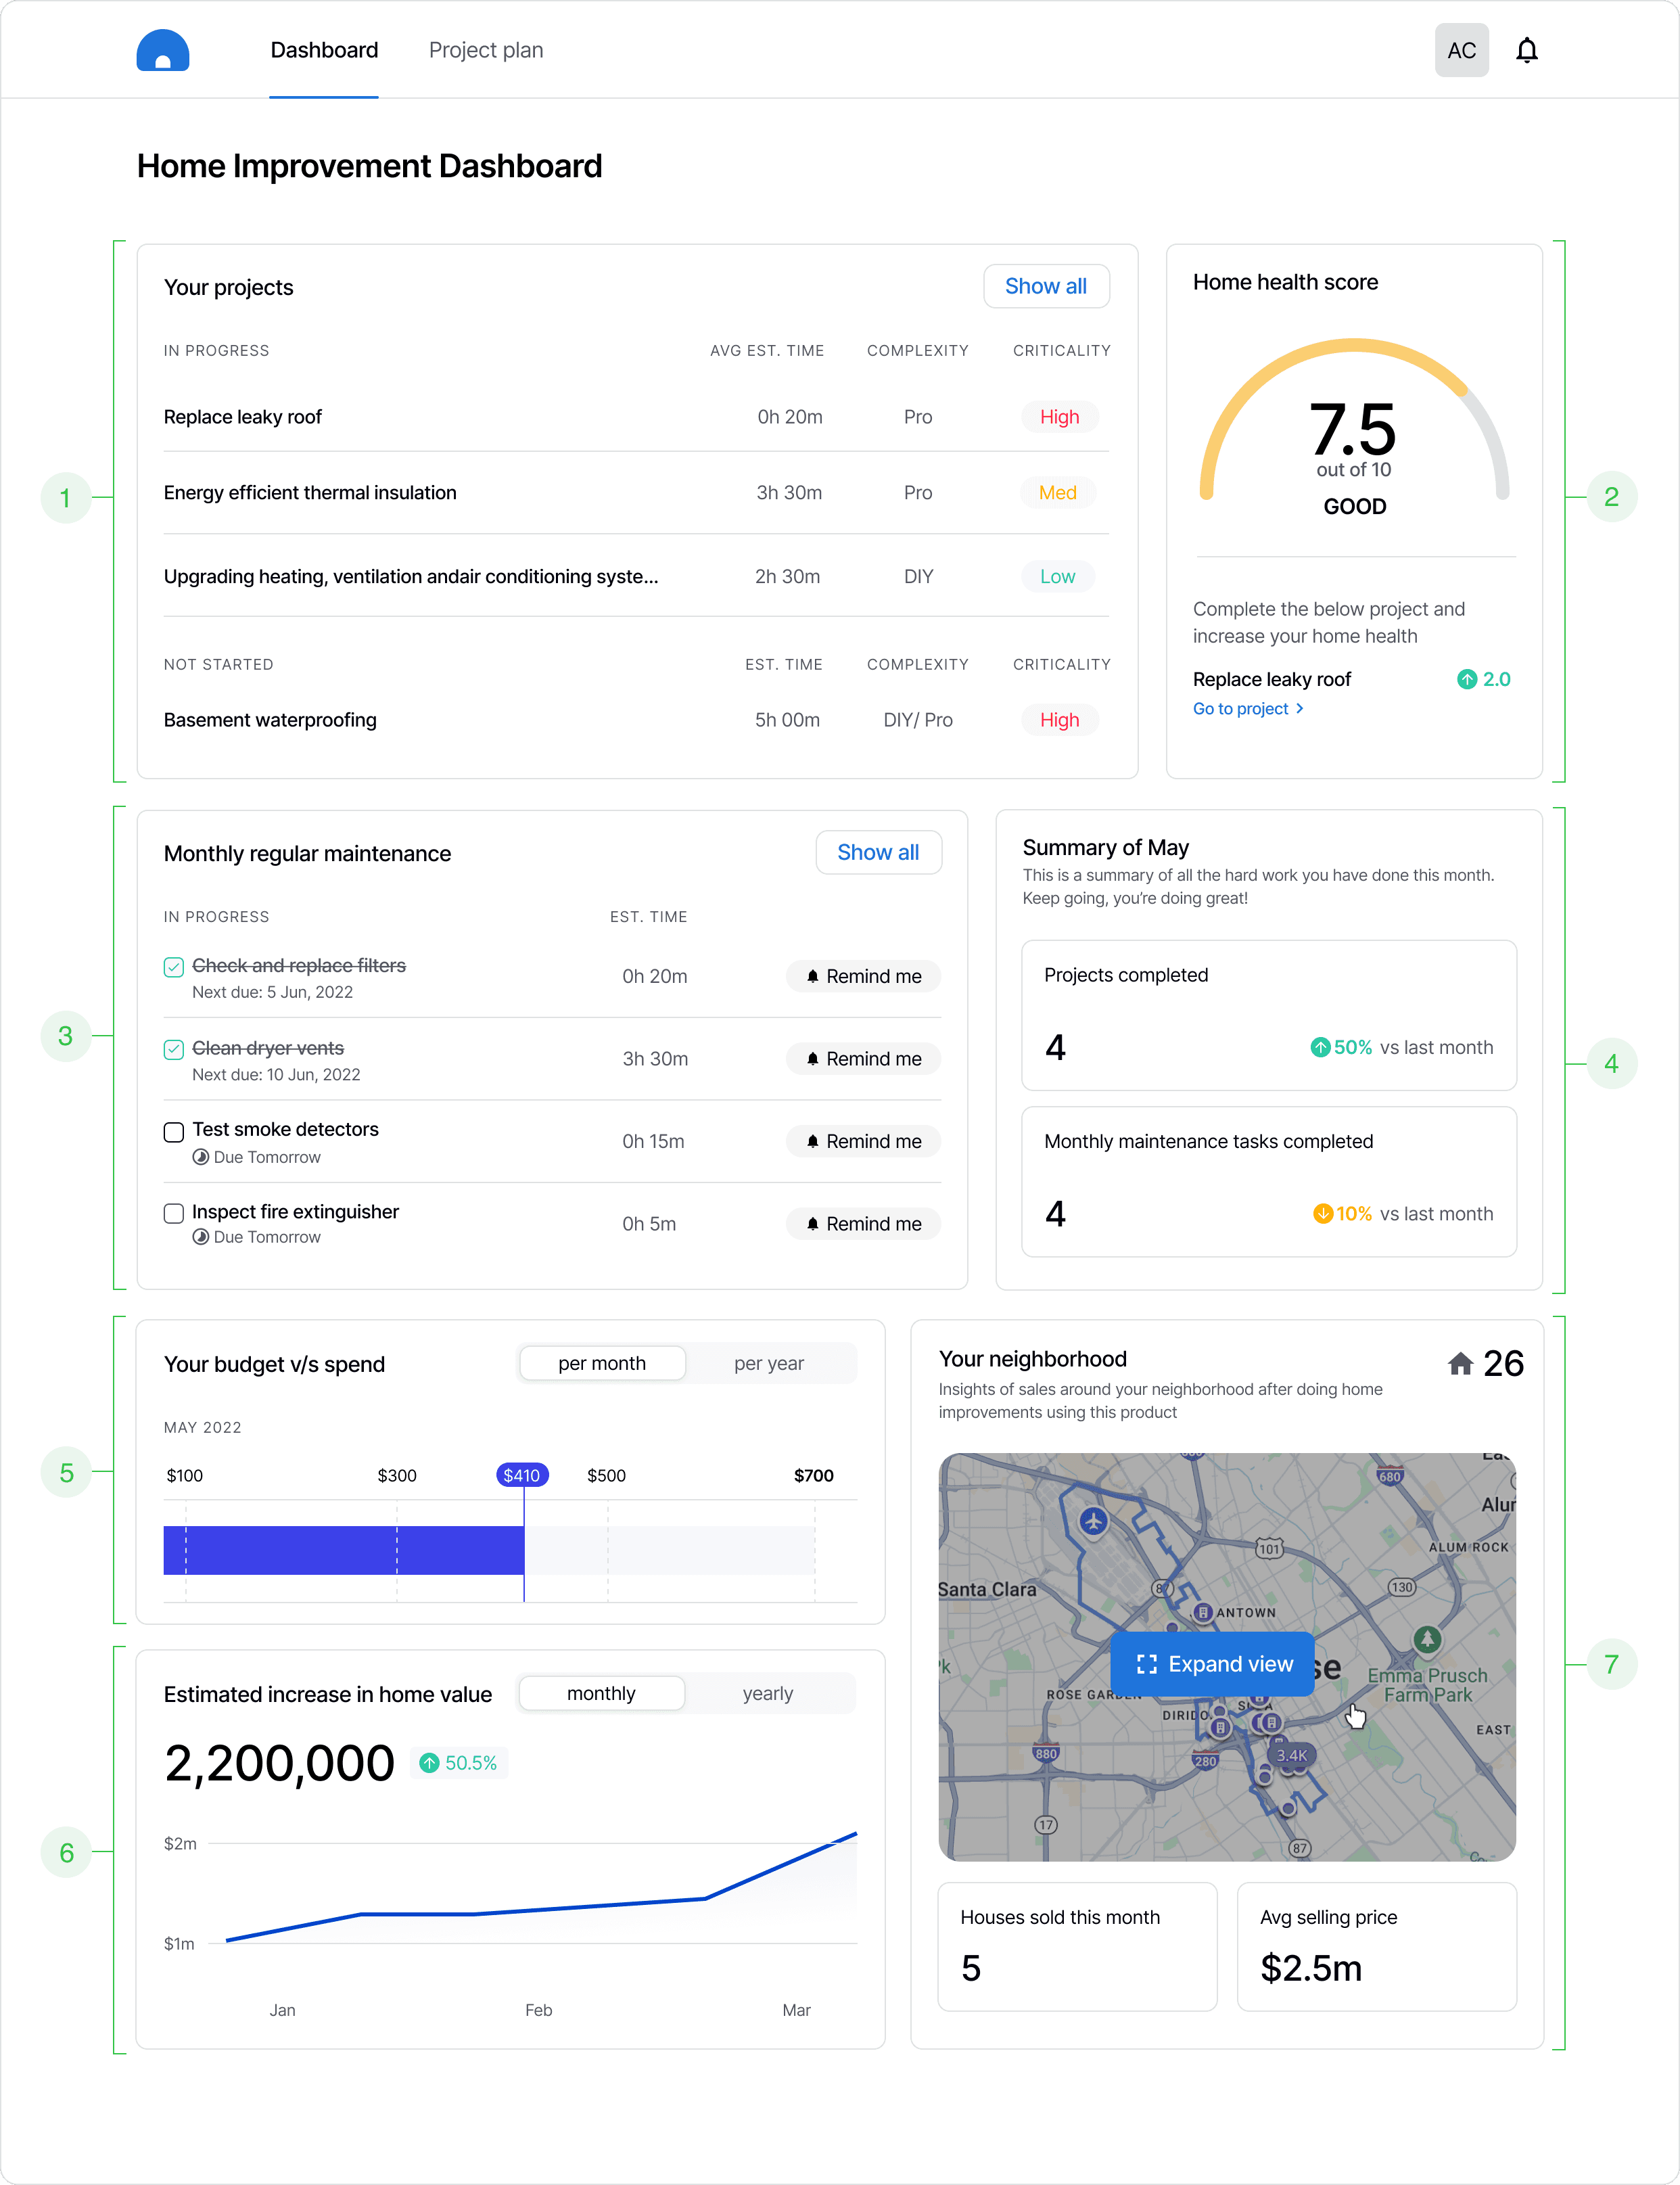1680x2185 pixels.
Task: Click the $410 budget marker
Action: pos(522,1475)
